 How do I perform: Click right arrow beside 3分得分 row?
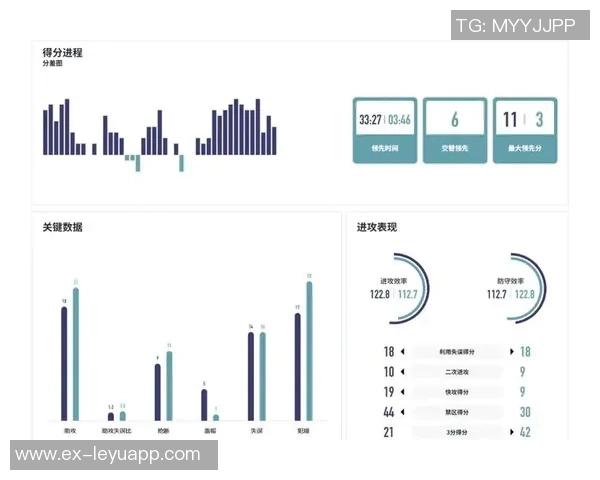pos(512,432)
